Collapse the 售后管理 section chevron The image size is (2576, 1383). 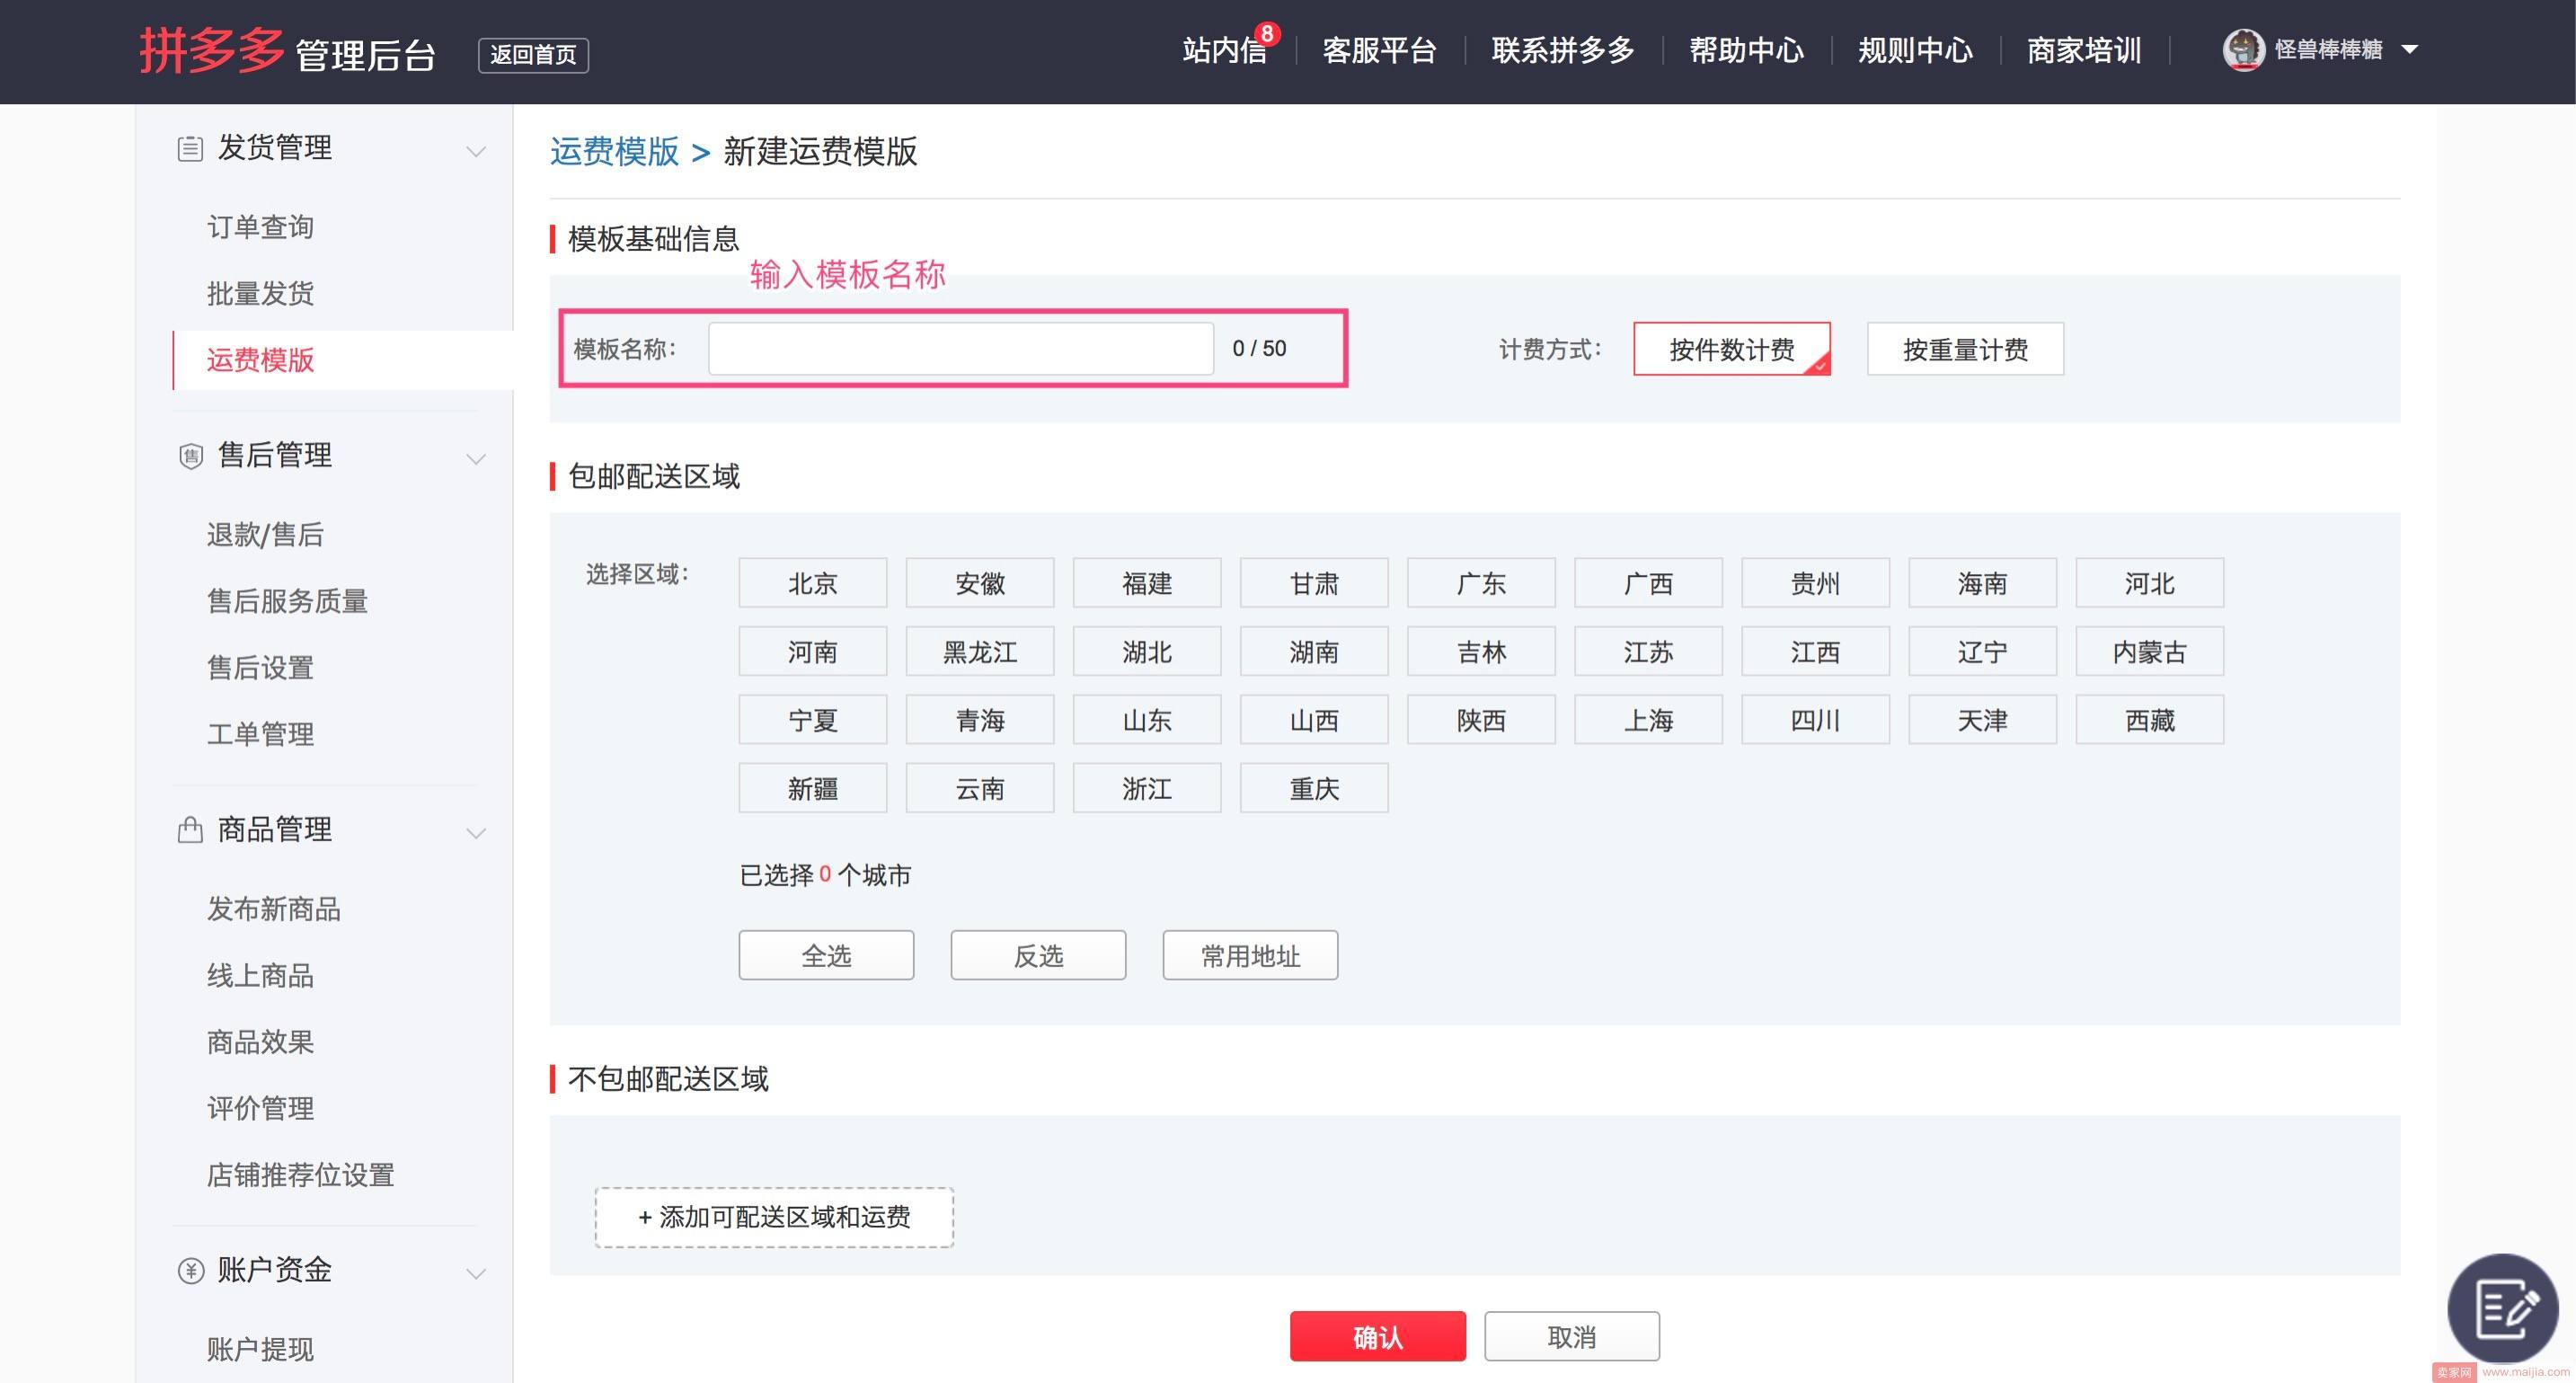(476, 459)
